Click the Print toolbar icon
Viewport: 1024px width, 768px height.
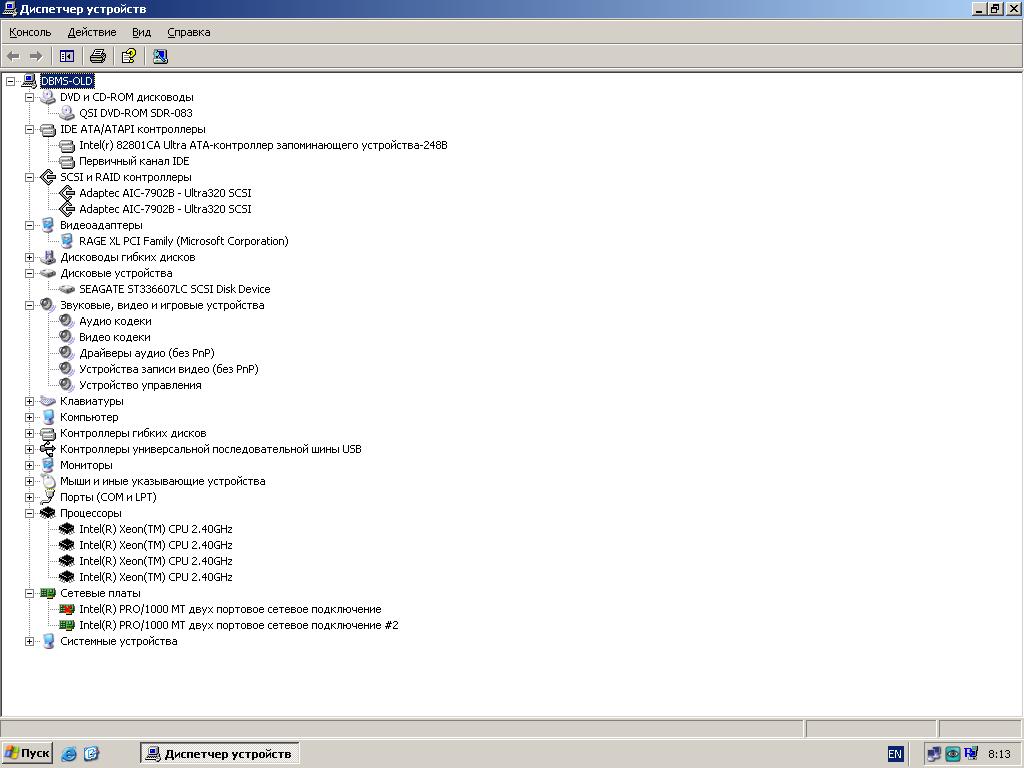pos(98,57)
